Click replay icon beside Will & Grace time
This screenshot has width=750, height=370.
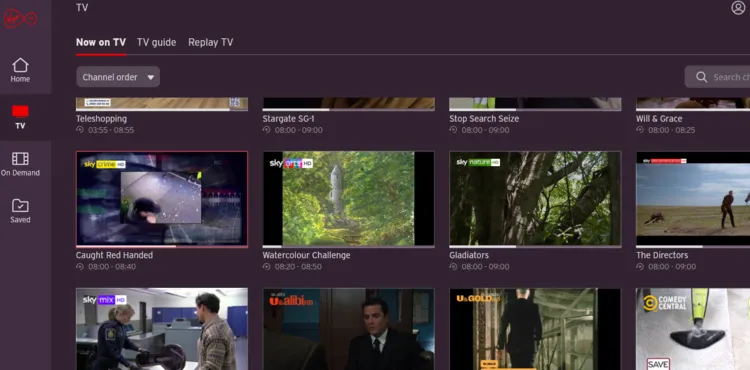(640, 130)
